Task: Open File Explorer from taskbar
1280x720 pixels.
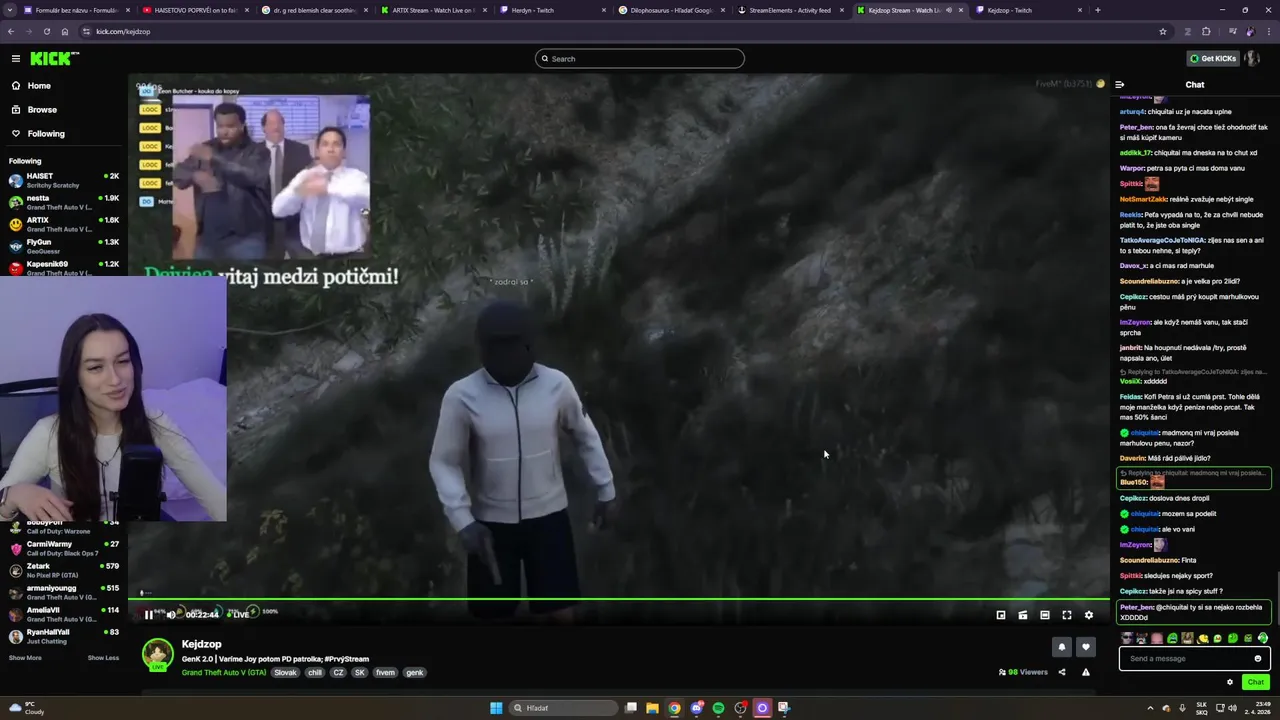Action: point(652,708)
